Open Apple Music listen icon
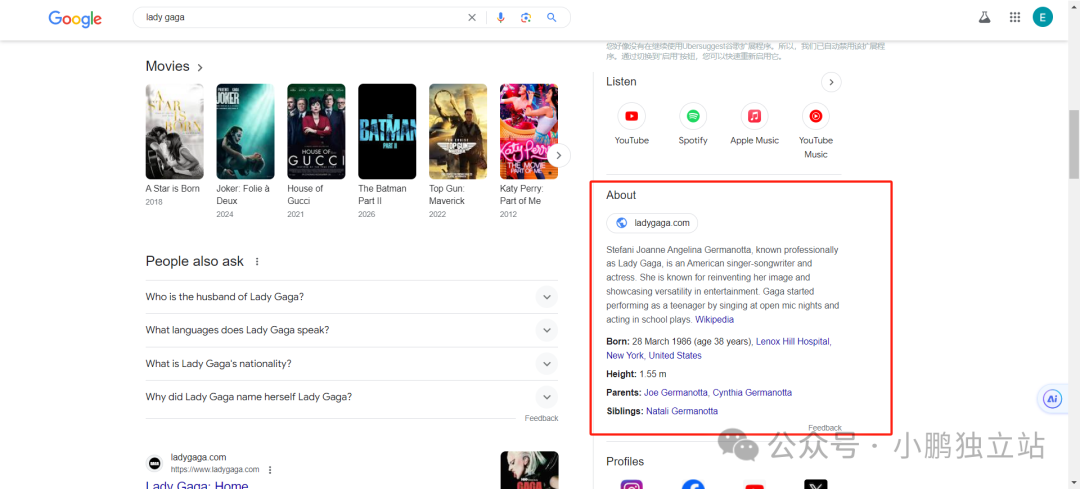This screenshot has width=1080, height=489. click(x=754, y=116)
